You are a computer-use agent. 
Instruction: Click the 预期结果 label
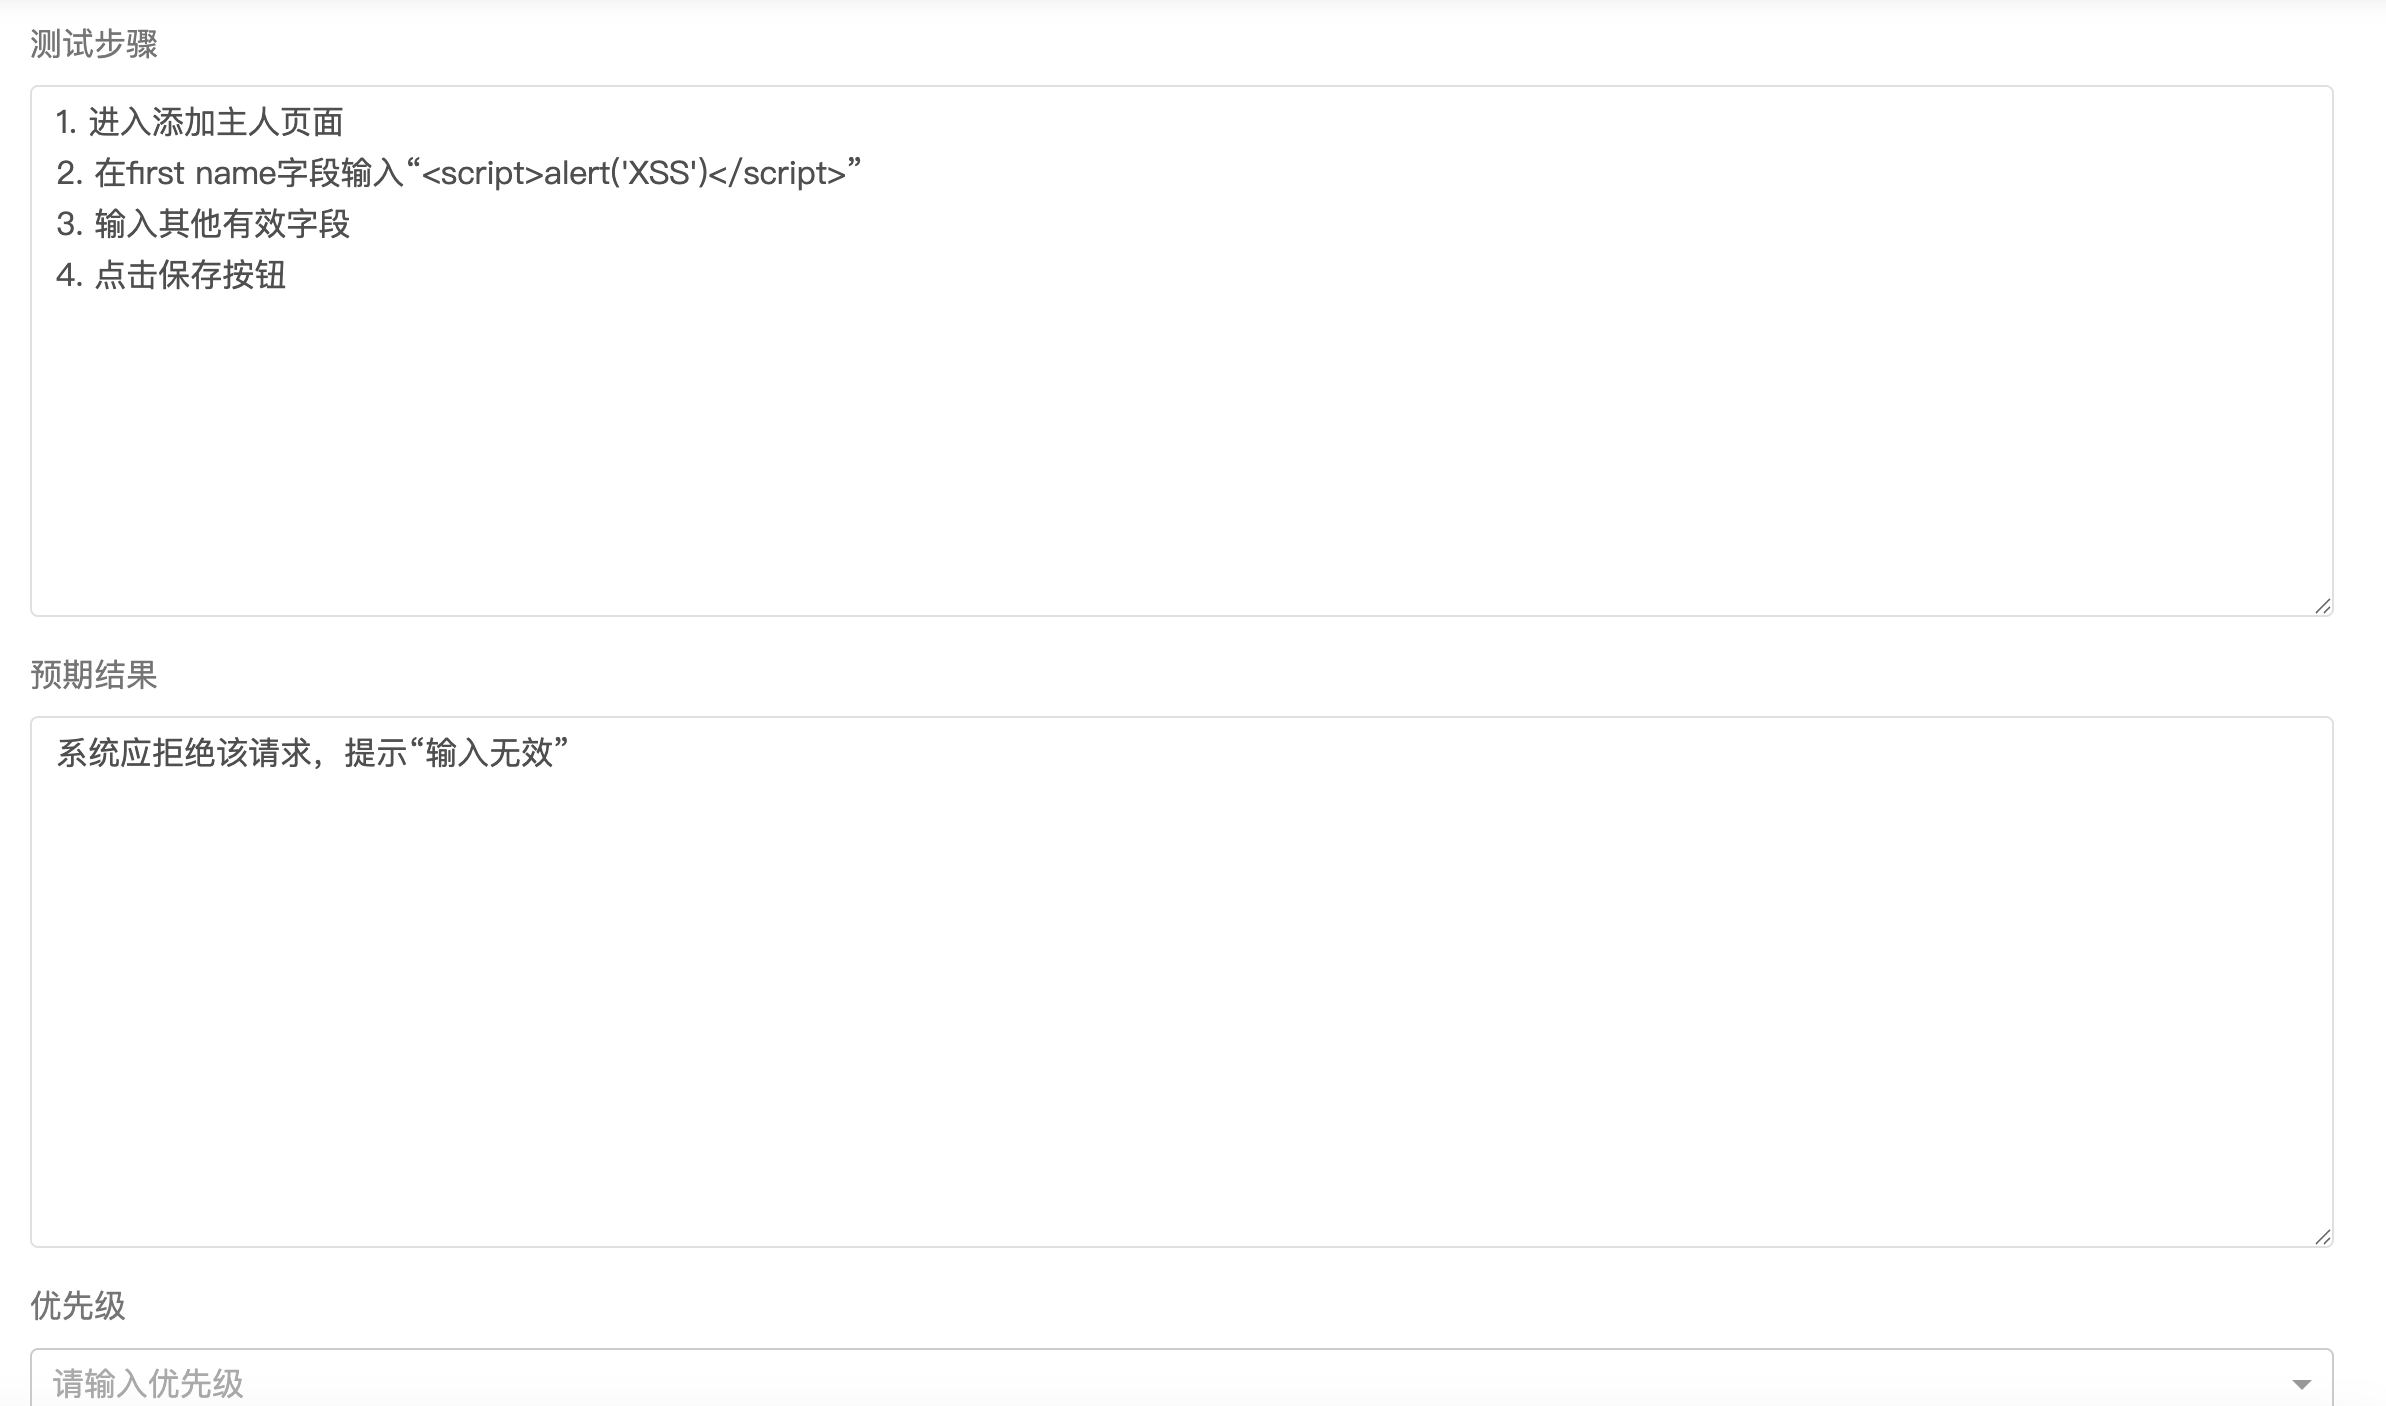tap(94, 675)
